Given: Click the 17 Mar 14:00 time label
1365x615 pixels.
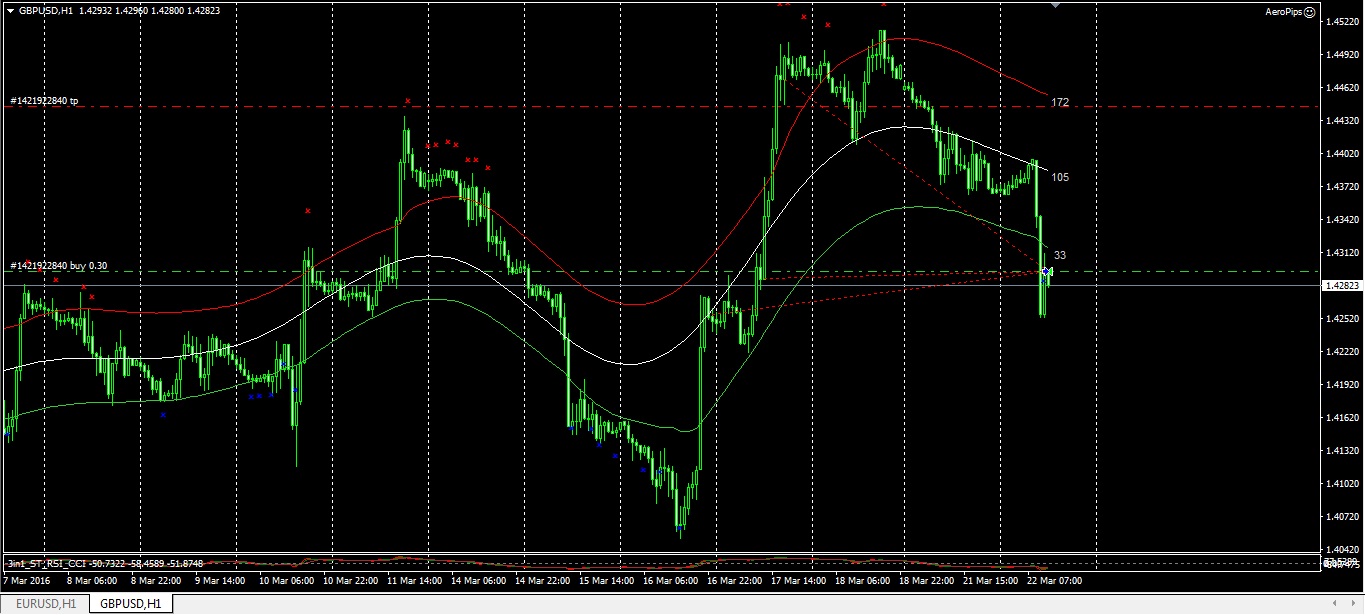Looking at the screenshot, I should pos(798,580).
